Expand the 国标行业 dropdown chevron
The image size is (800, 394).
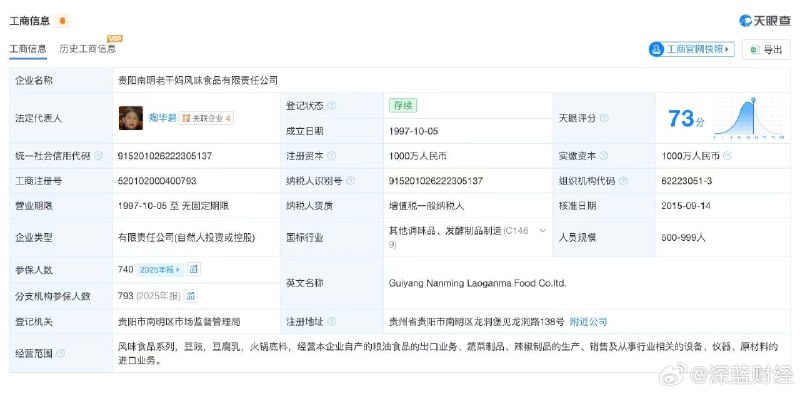click(542, 231)
